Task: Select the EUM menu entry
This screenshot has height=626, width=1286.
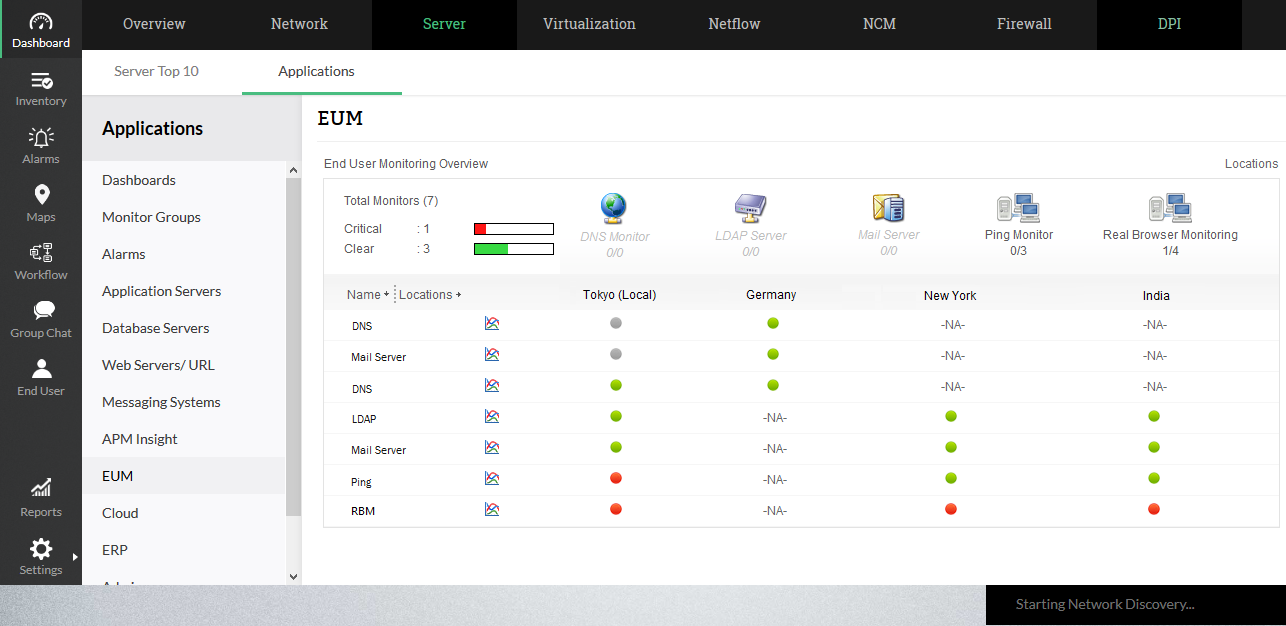Action: [184, 476]
